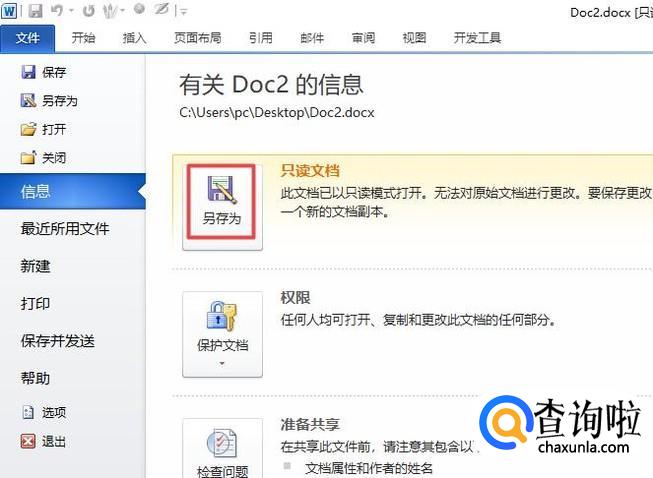Click the Undo arrow in quick access toolbar

(x=57, y=10)
